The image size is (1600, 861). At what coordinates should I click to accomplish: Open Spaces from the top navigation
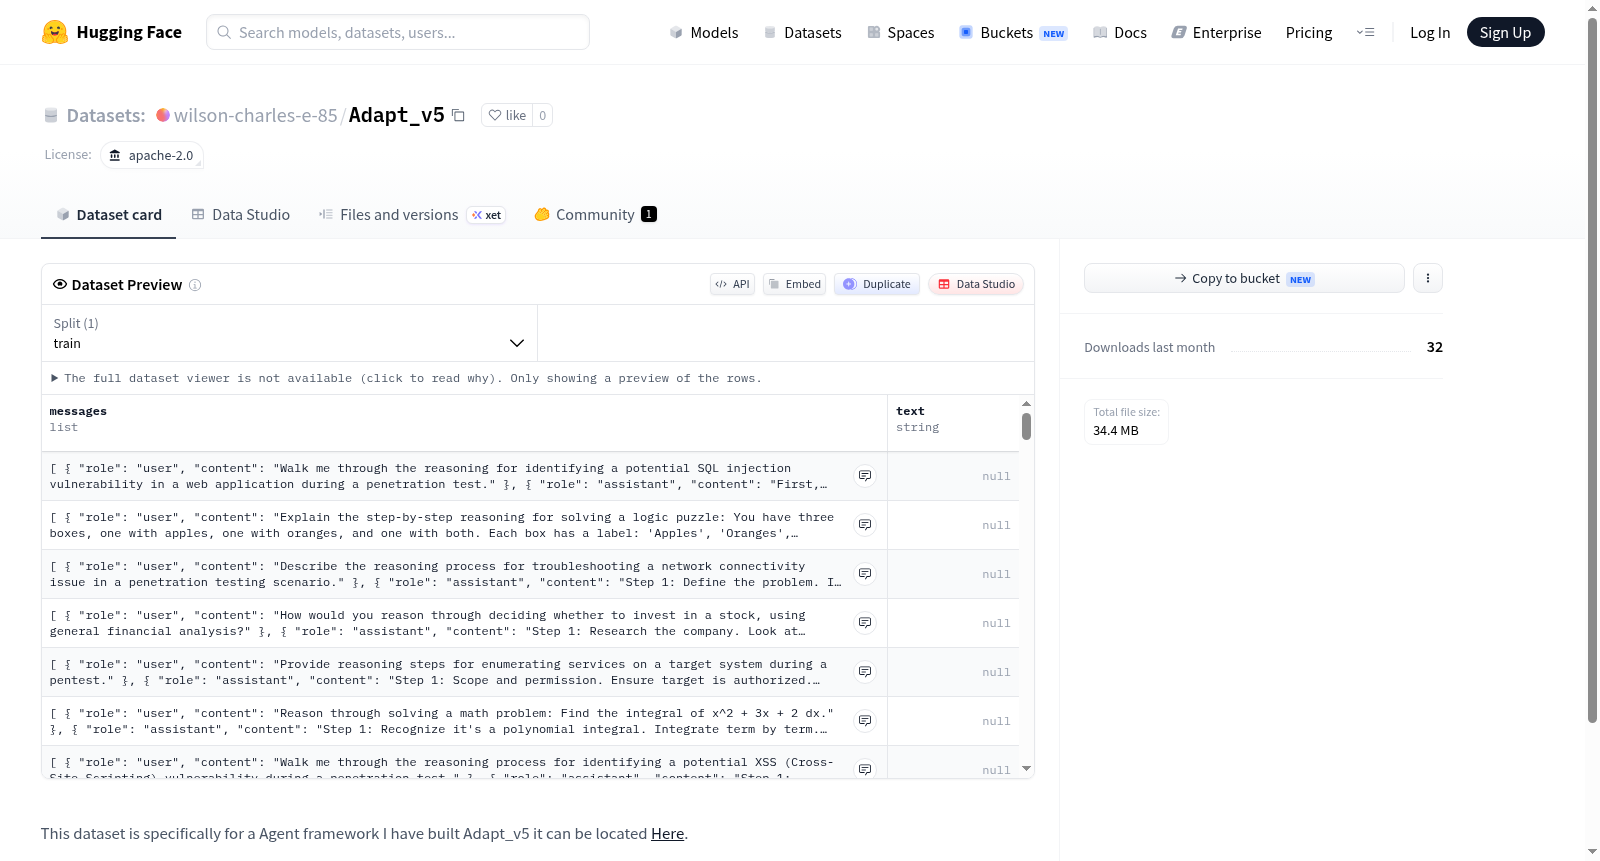[x=900, y=33]
